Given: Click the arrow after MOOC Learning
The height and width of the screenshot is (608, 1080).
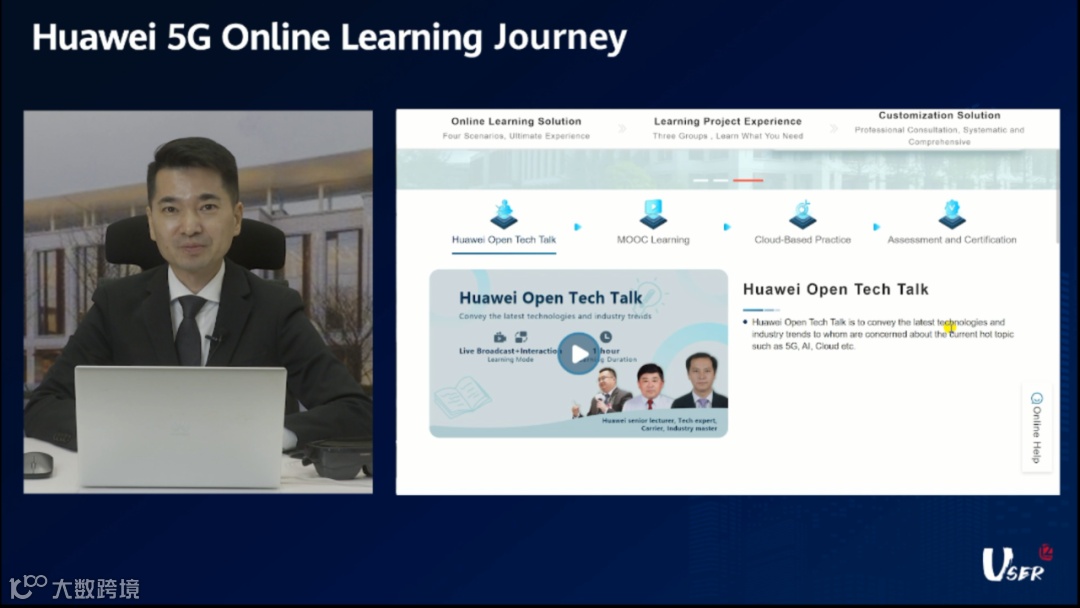Looking at the screenshot, I should pyautogui.click(x=727, y=227).
